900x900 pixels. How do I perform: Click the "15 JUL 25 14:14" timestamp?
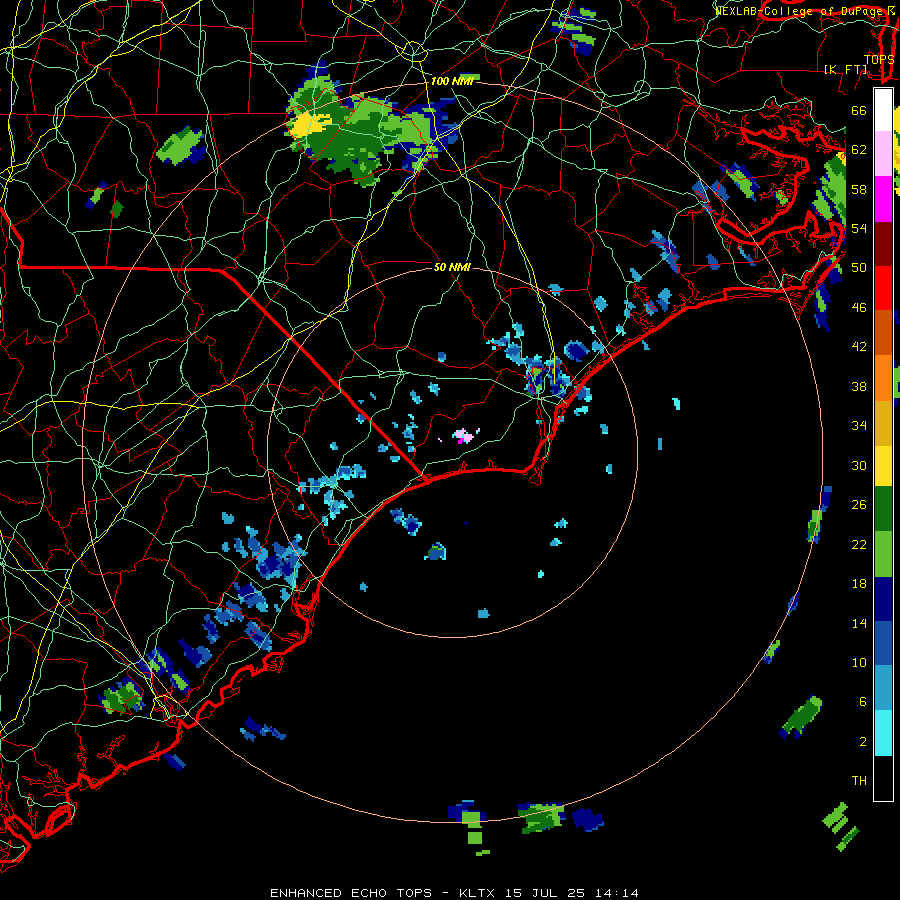572,893
